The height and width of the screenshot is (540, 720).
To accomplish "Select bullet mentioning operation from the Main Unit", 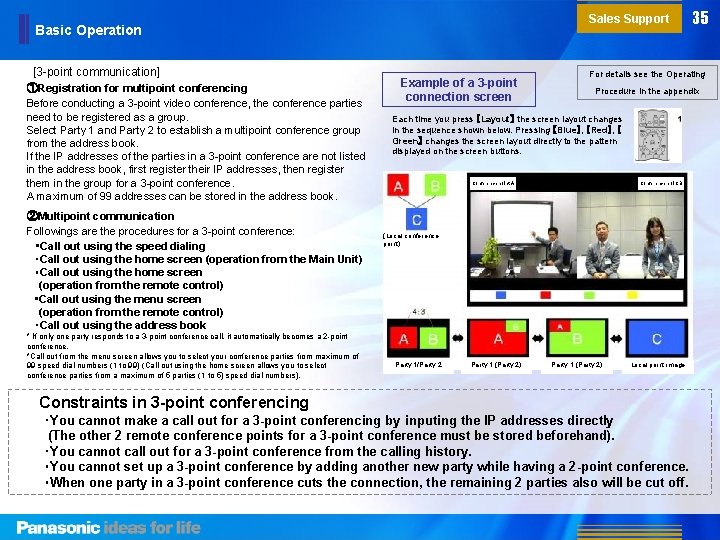I will 199,259.
